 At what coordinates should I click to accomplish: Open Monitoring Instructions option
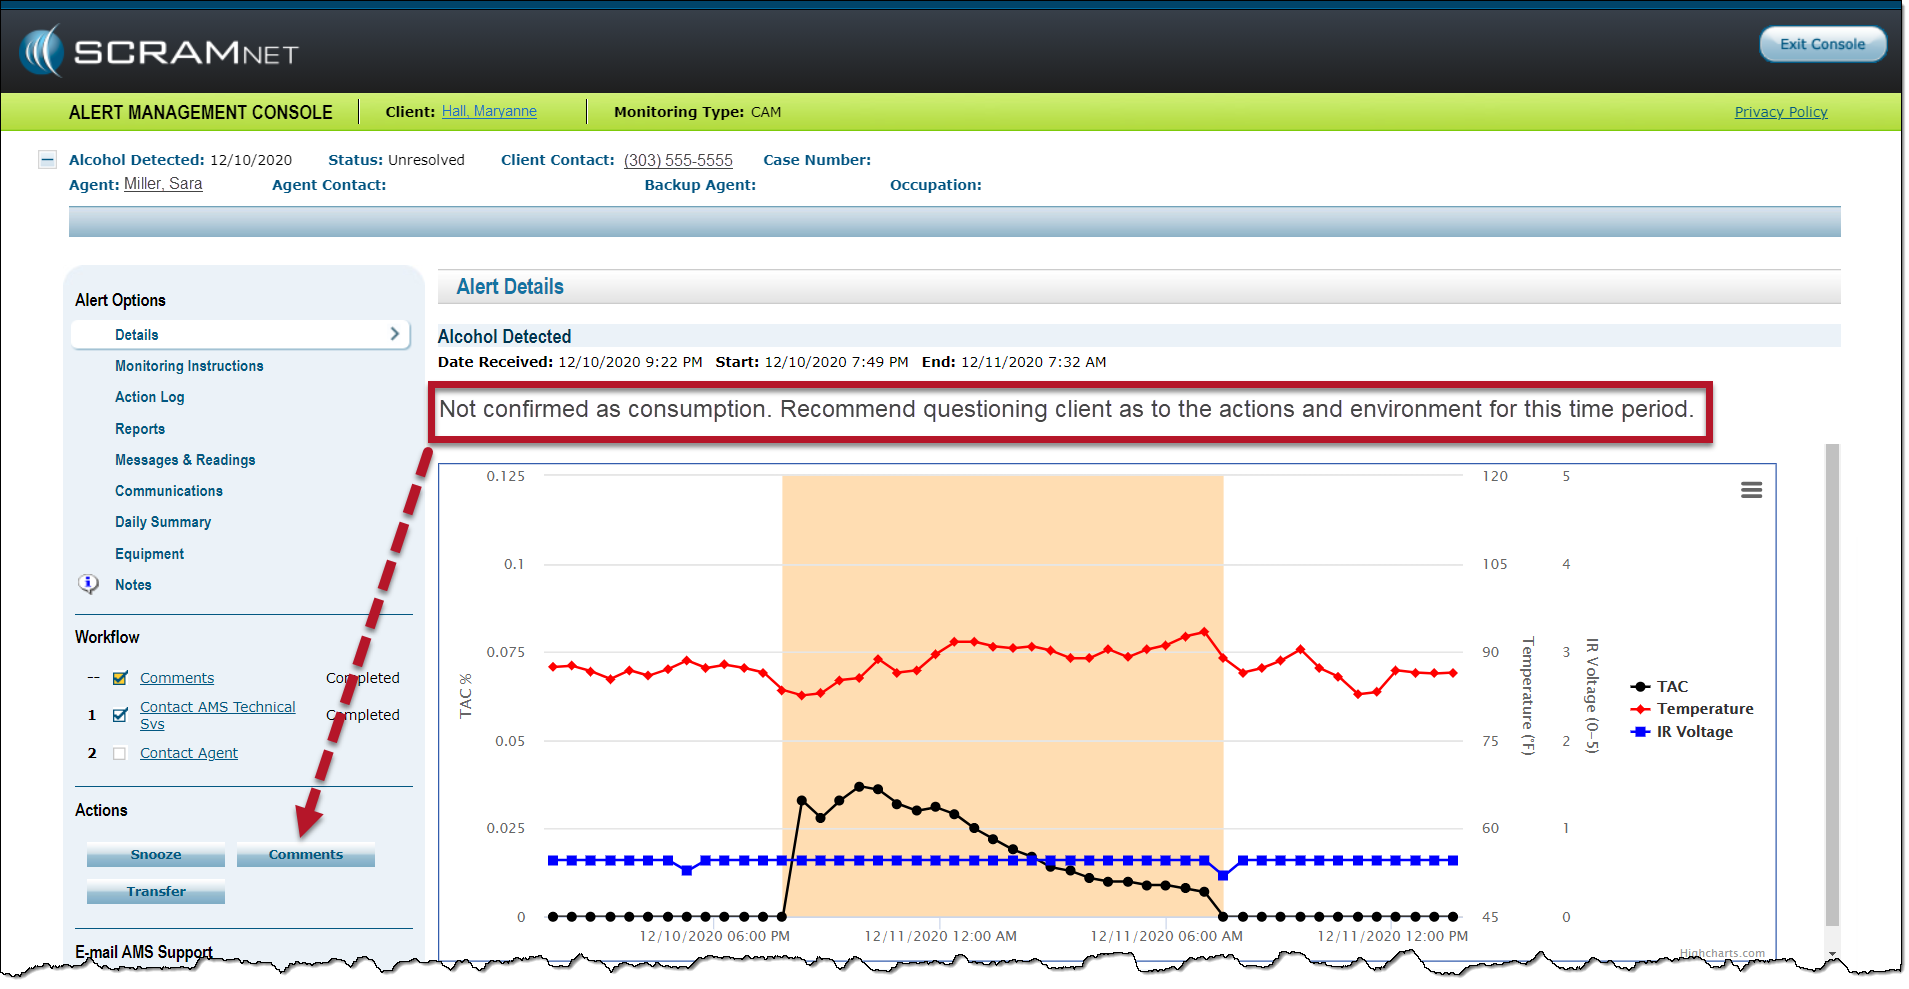[x=189, y=366]
